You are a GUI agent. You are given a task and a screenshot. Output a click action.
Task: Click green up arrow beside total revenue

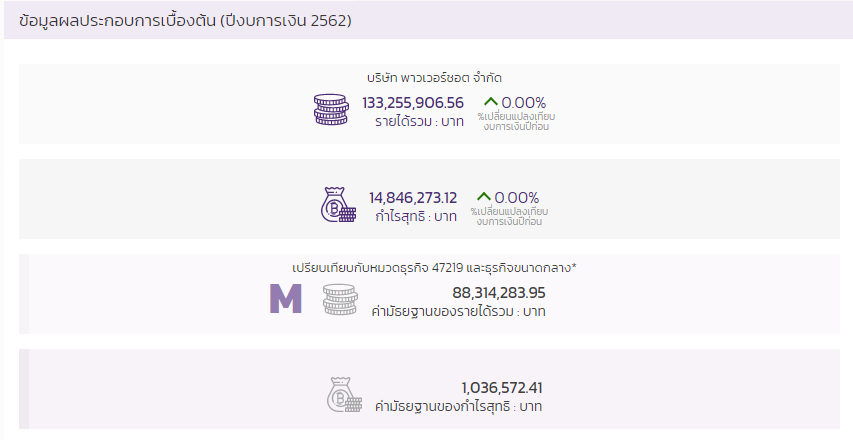pyautogui.click(x=490, y=102)
